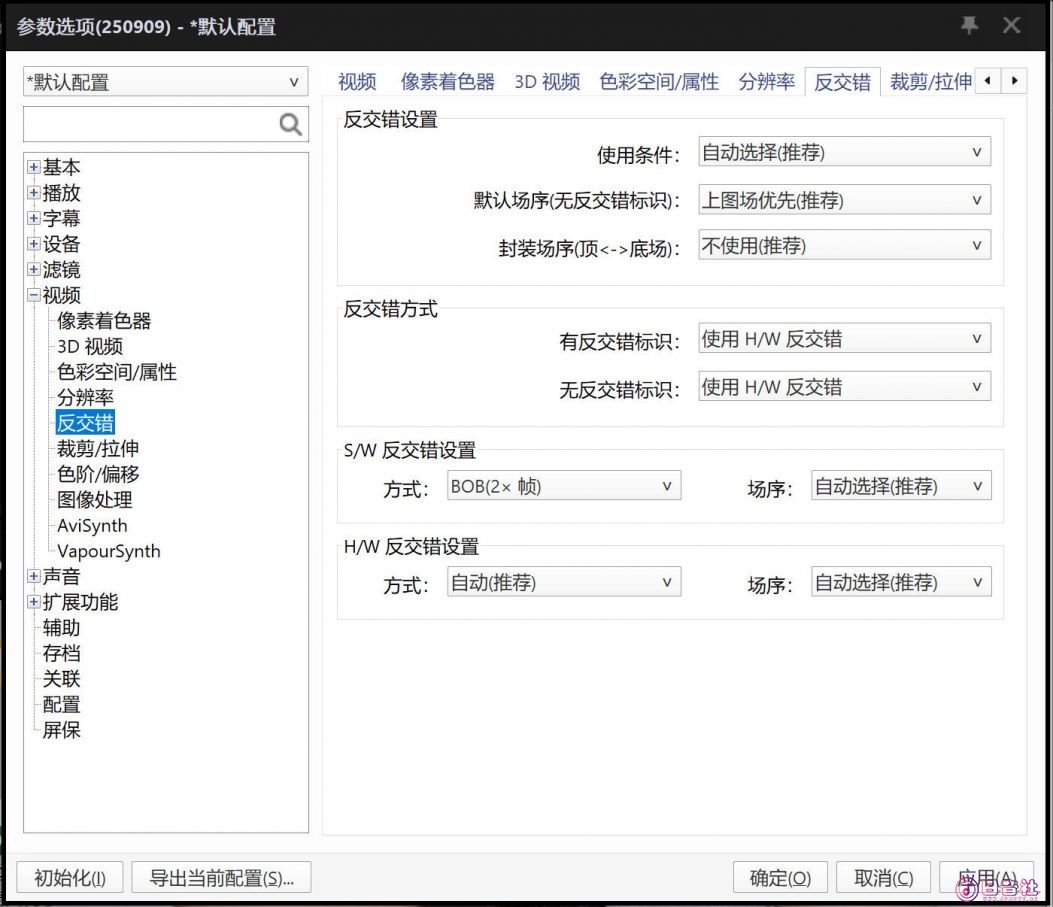Click the right arrow to scroll tabs

click(x=1015, y=80)
